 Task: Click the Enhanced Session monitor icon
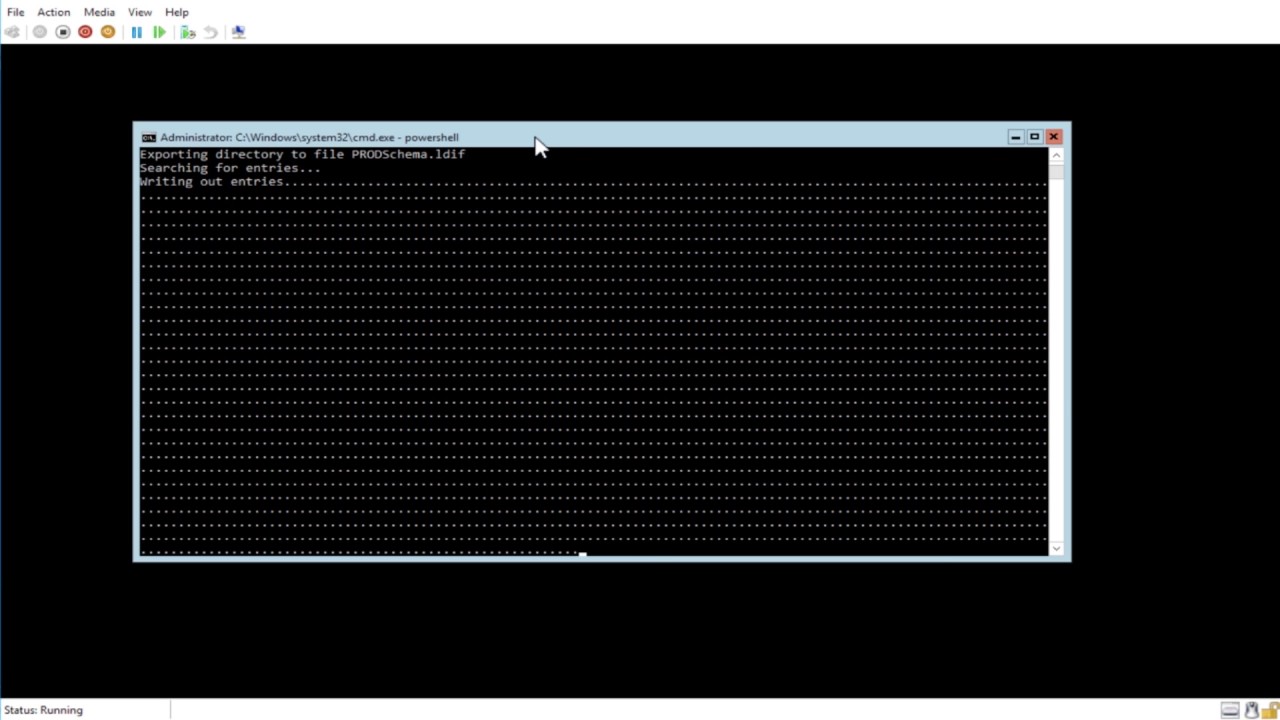point(238,32)
